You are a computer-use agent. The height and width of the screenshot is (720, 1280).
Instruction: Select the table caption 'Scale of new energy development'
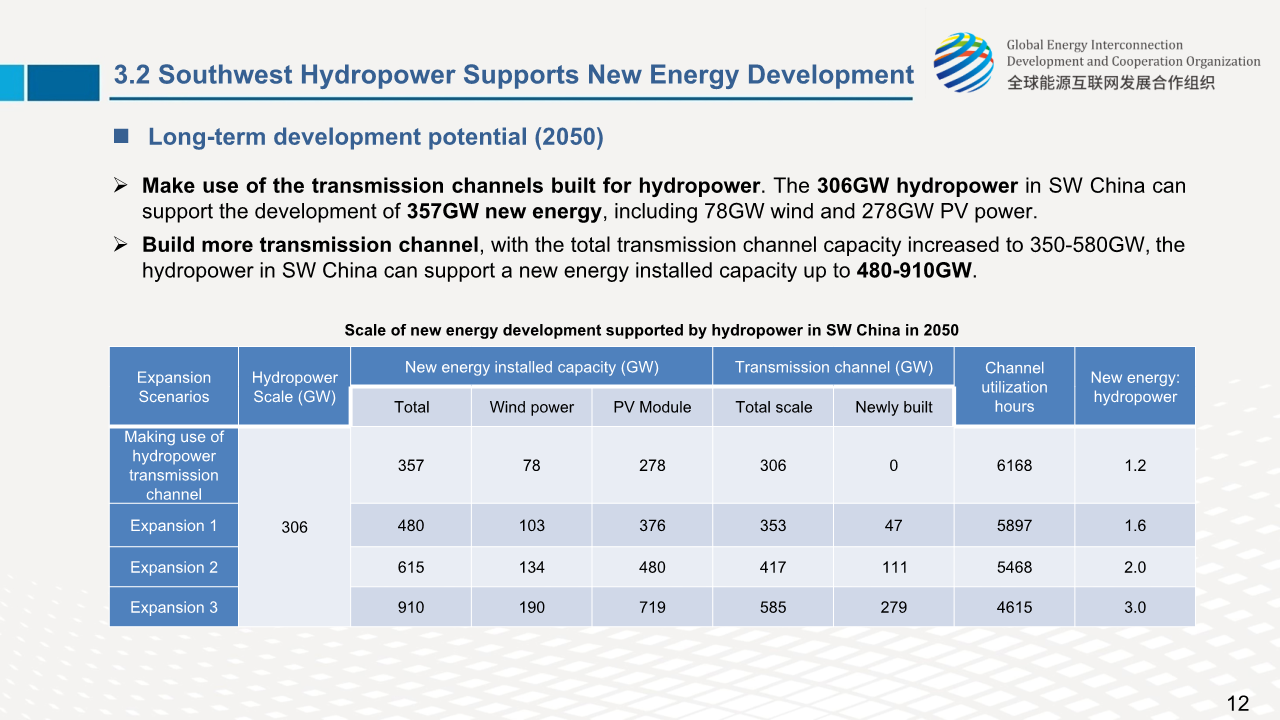coord(651,330)
